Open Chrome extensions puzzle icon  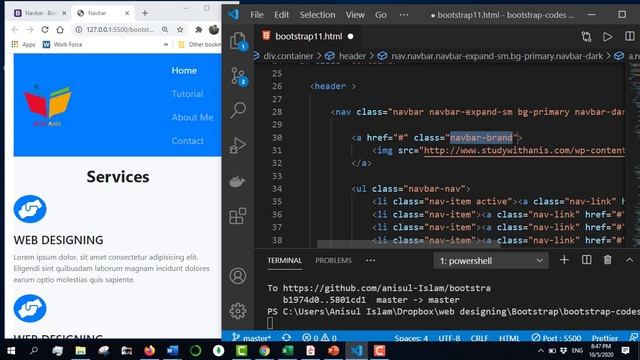tap(199, 29)
